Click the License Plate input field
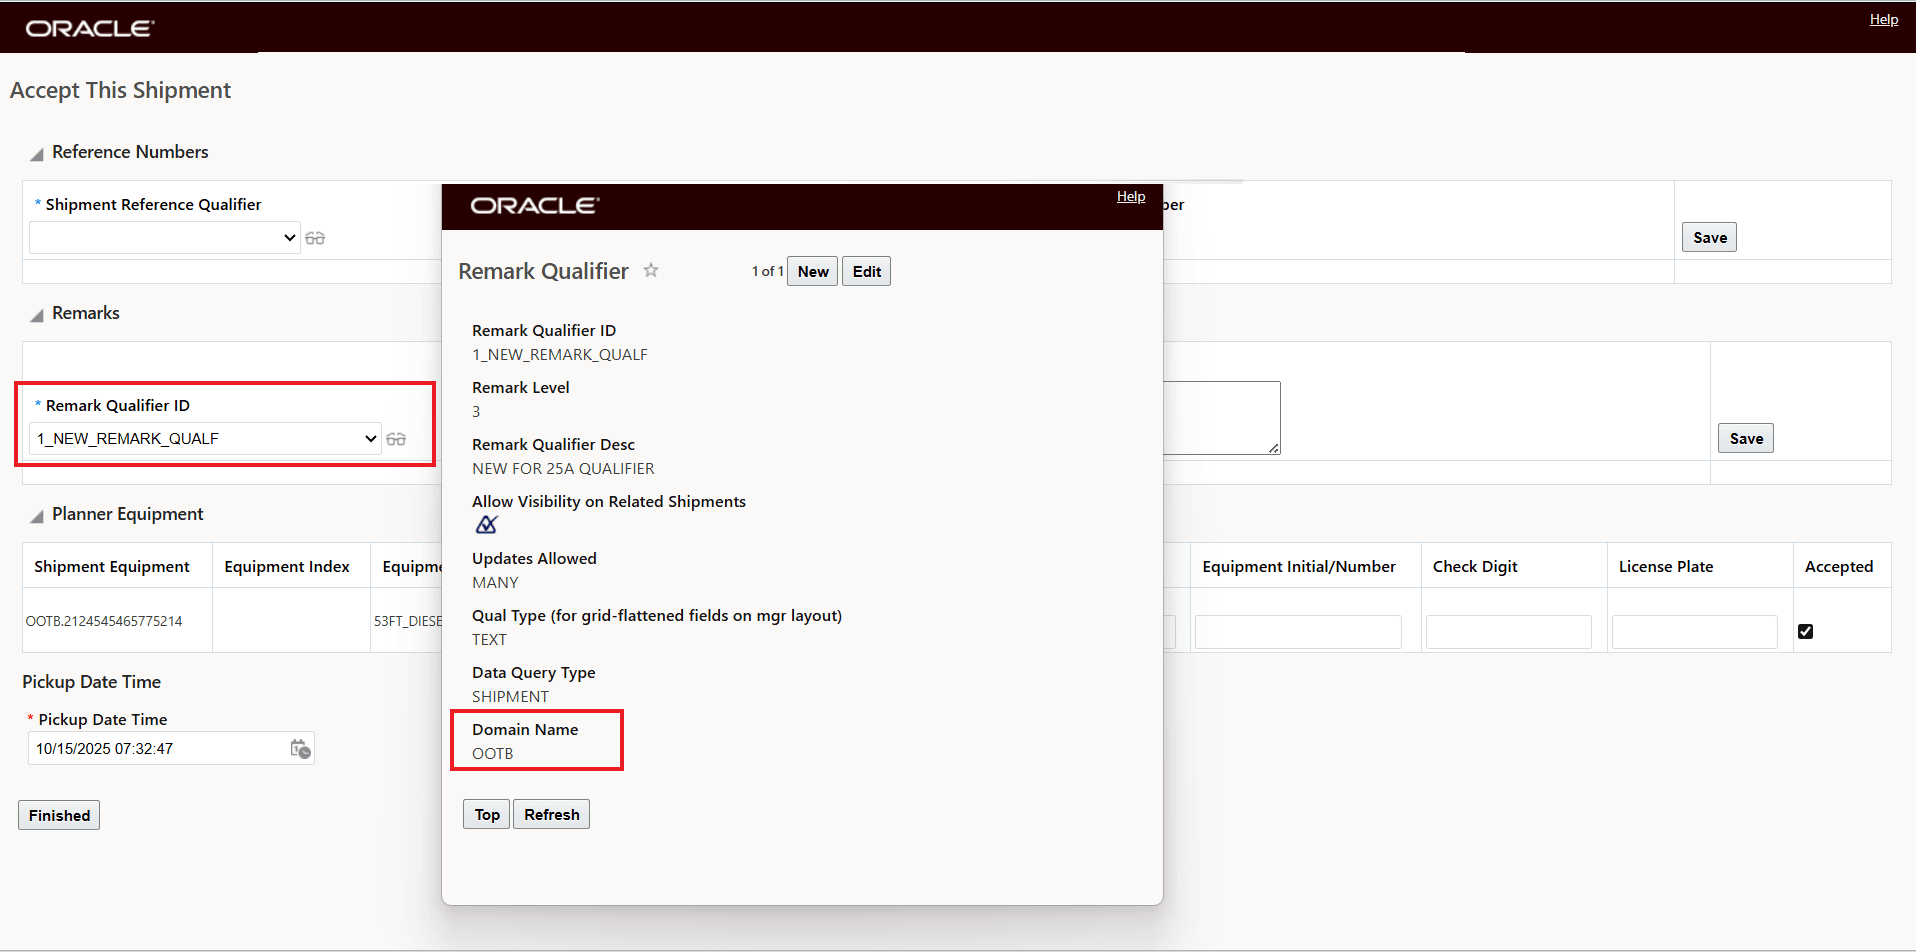 point(1695,632)
